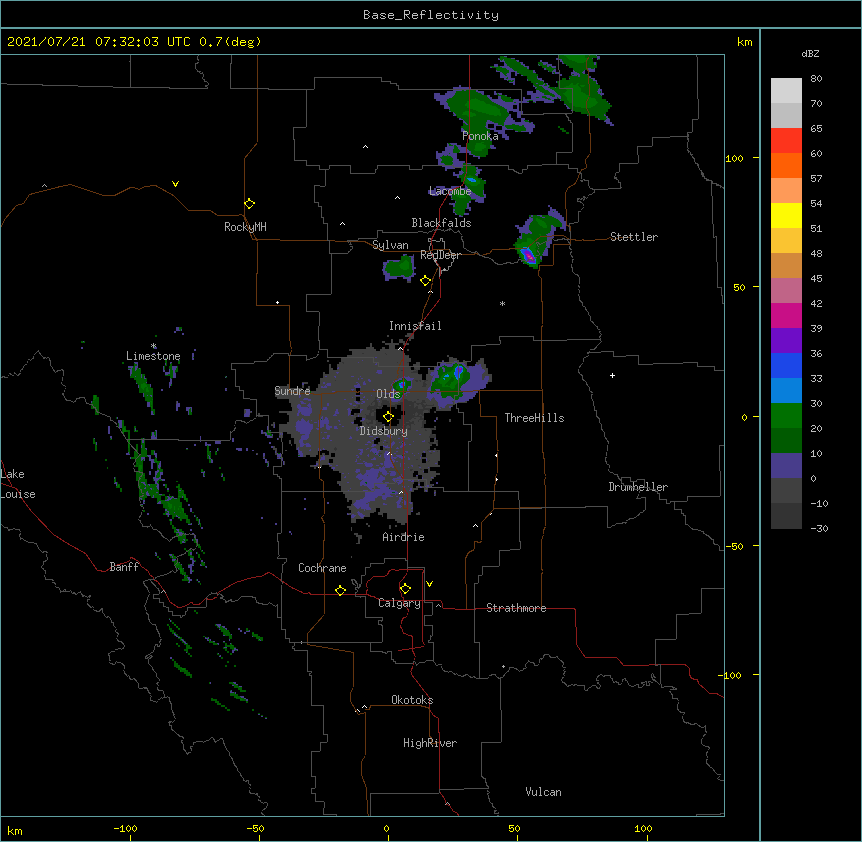This screenshot has width=862, height=842.
Task: Click the ThreeHills city label
Action: click(x=534, y=418)
